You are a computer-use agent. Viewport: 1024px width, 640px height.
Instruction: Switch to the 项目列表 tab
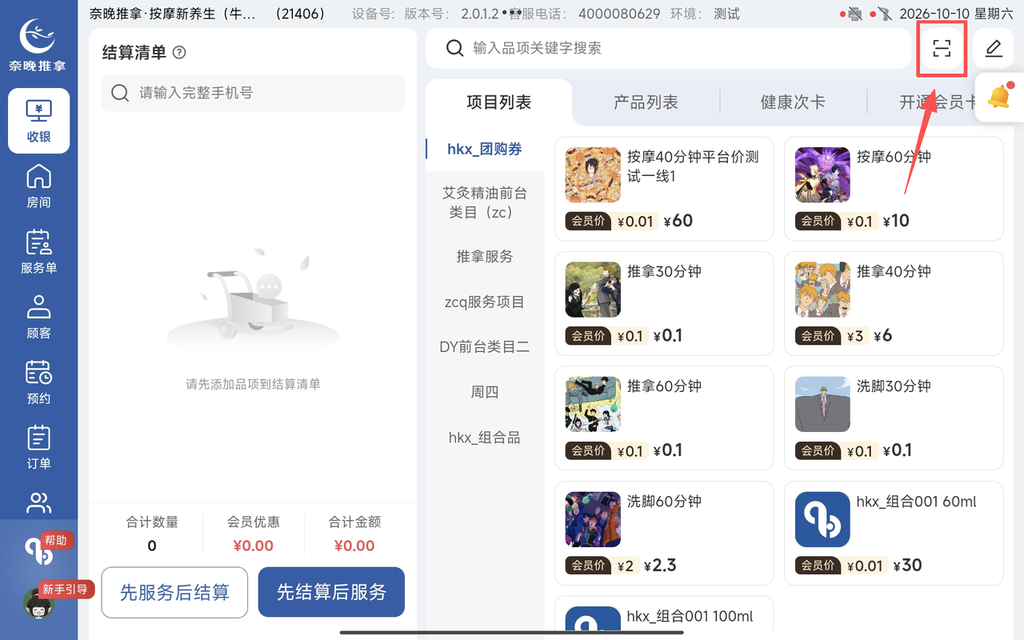499,103
